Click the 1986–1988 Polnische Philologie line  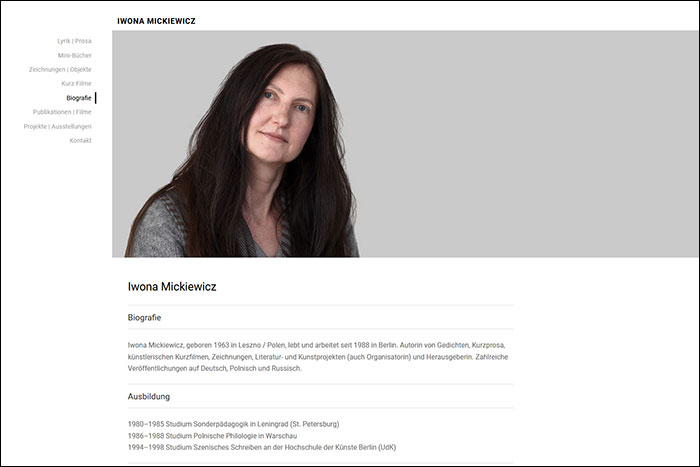(x=212, y=436)
